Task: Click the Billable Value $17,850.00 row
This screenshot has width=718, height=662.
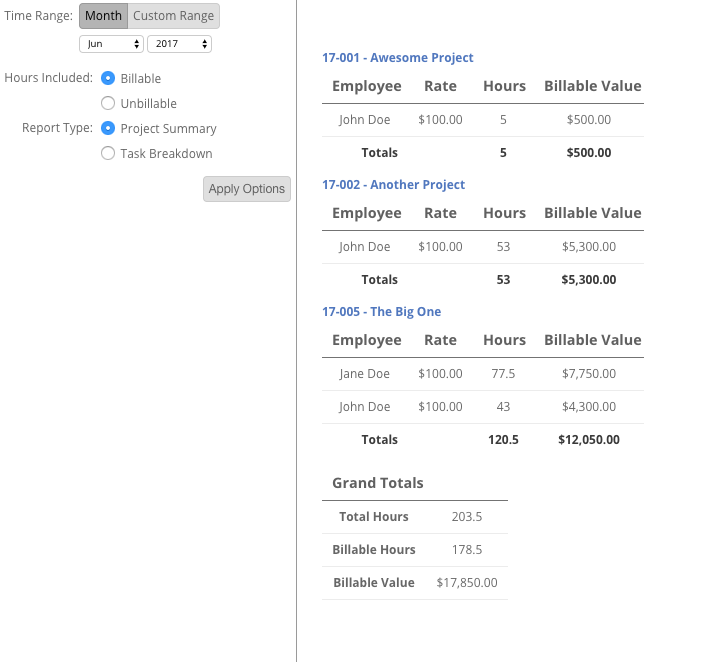Action: tap(415, 583)
